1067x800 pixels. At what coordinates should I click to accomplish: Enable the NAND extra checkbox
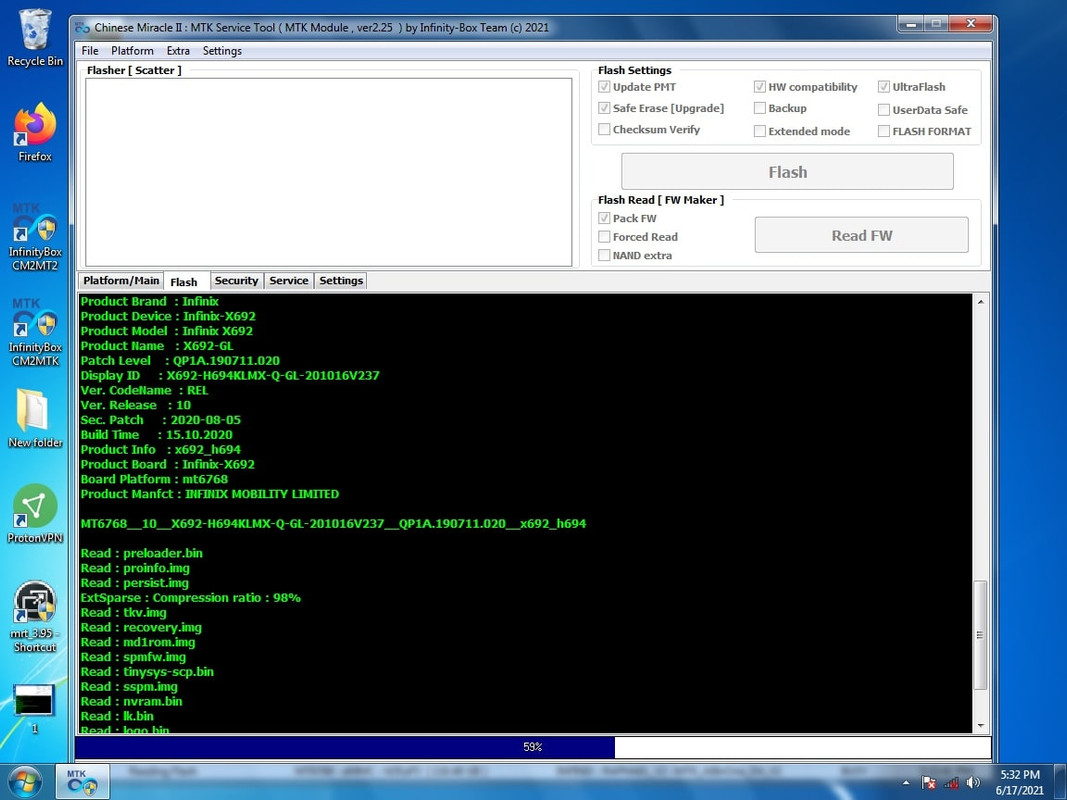pos(604,255)
